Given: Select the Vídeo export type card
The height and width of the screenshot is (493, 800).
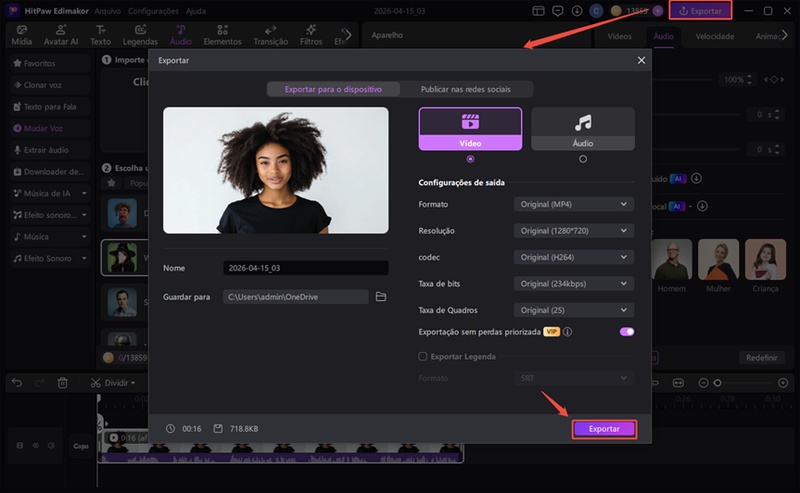Looking at the screenshot, I should coord(470,129).
